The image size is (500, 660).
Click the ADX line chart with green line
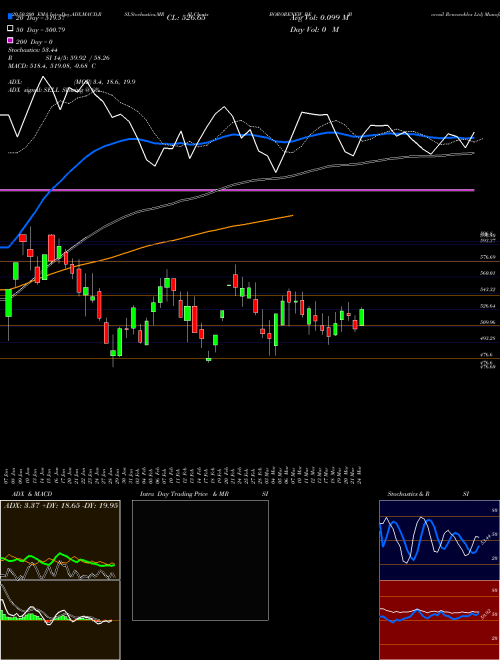pyautogui.click(x=60, y=540)
